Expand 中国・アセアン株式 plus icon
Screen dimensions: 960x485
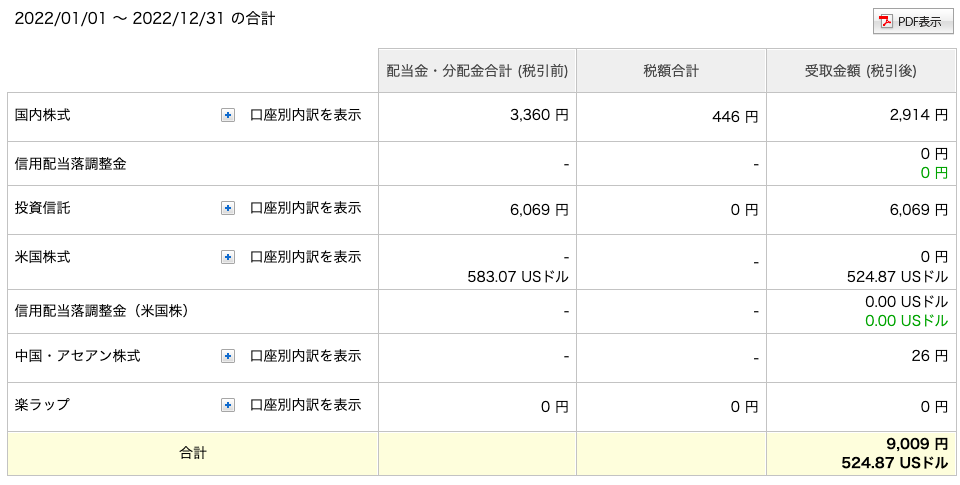pos(228,356)
